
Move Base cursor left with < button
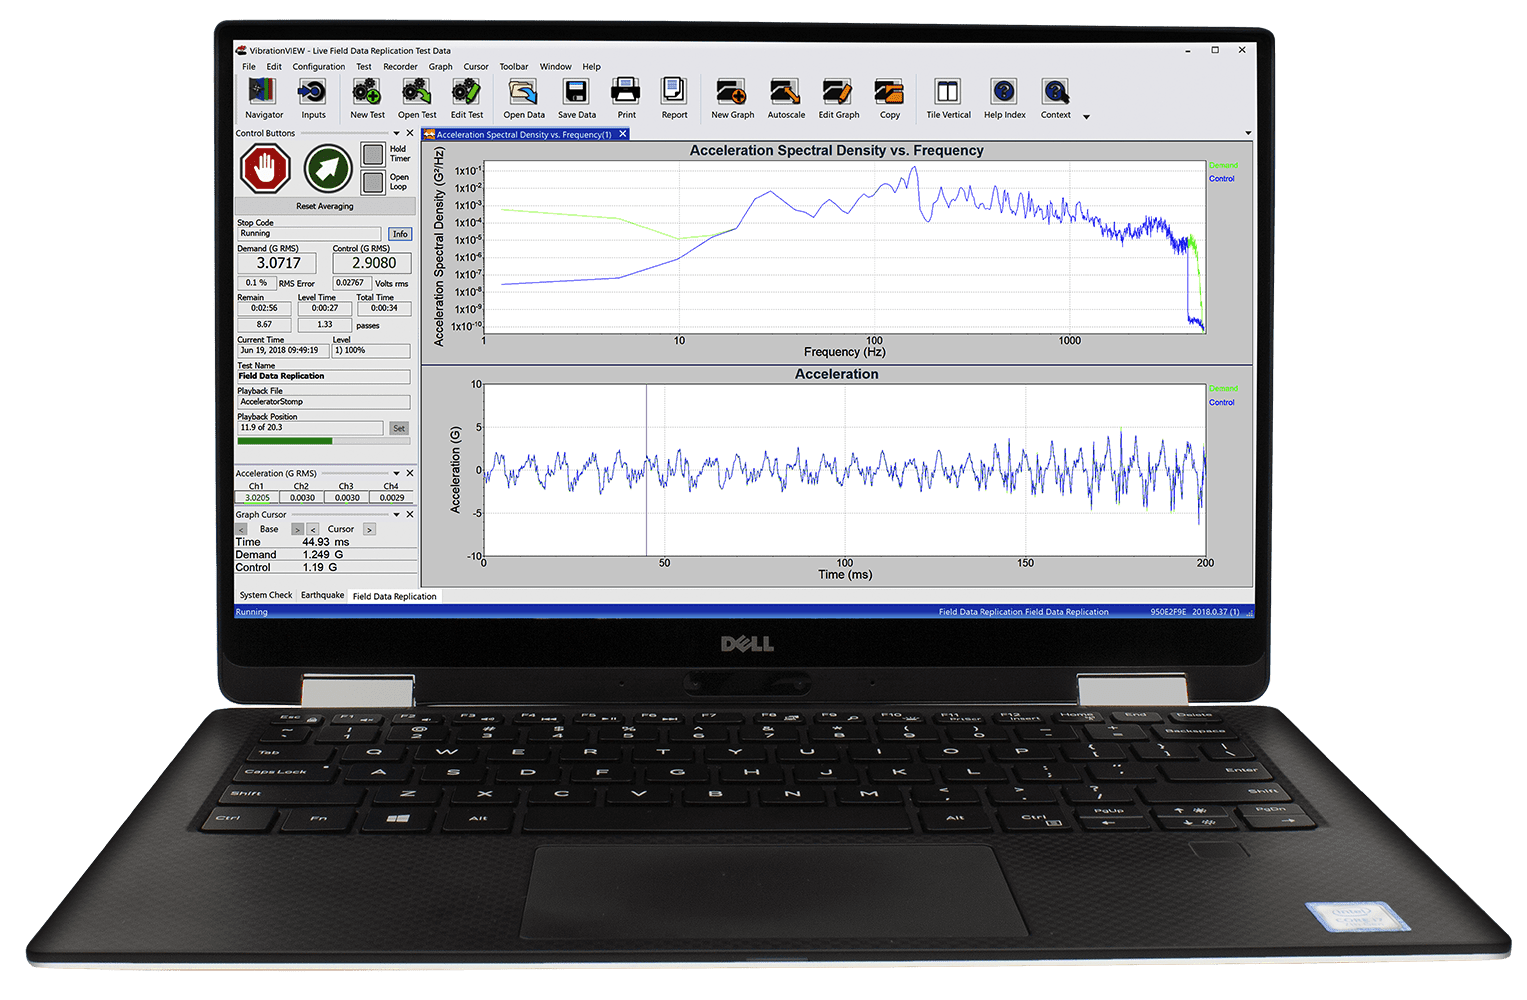pyautogui.click(x=241, y=529)
